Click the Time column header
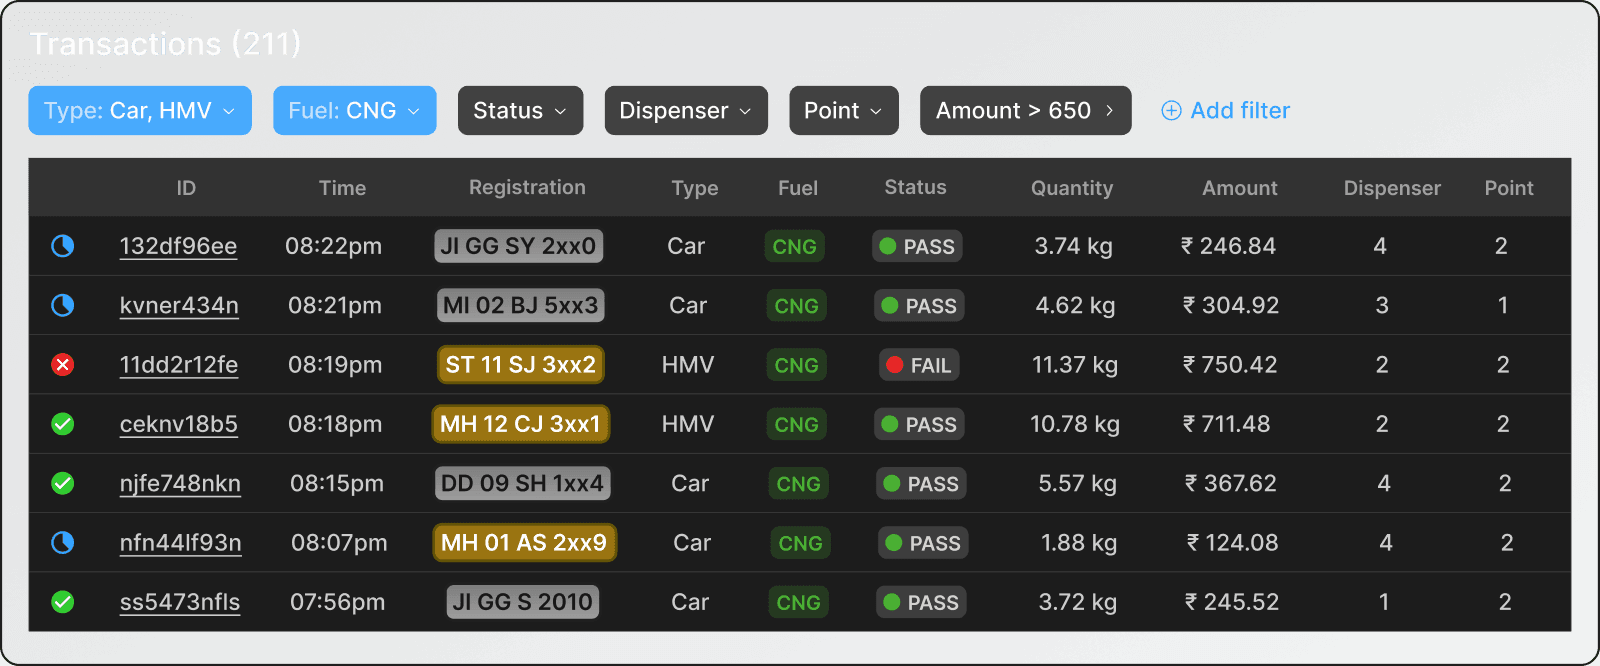 point(342,188)
